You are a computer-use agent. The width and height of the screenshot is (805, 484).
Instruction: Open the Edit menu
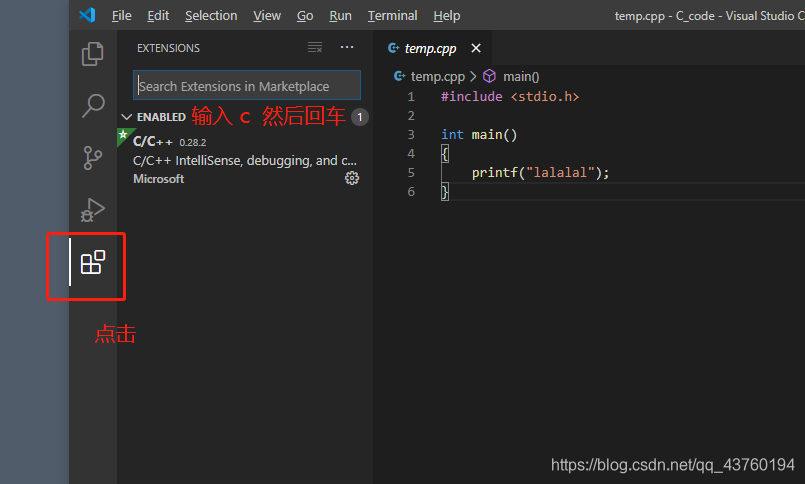tap(158, 16)
